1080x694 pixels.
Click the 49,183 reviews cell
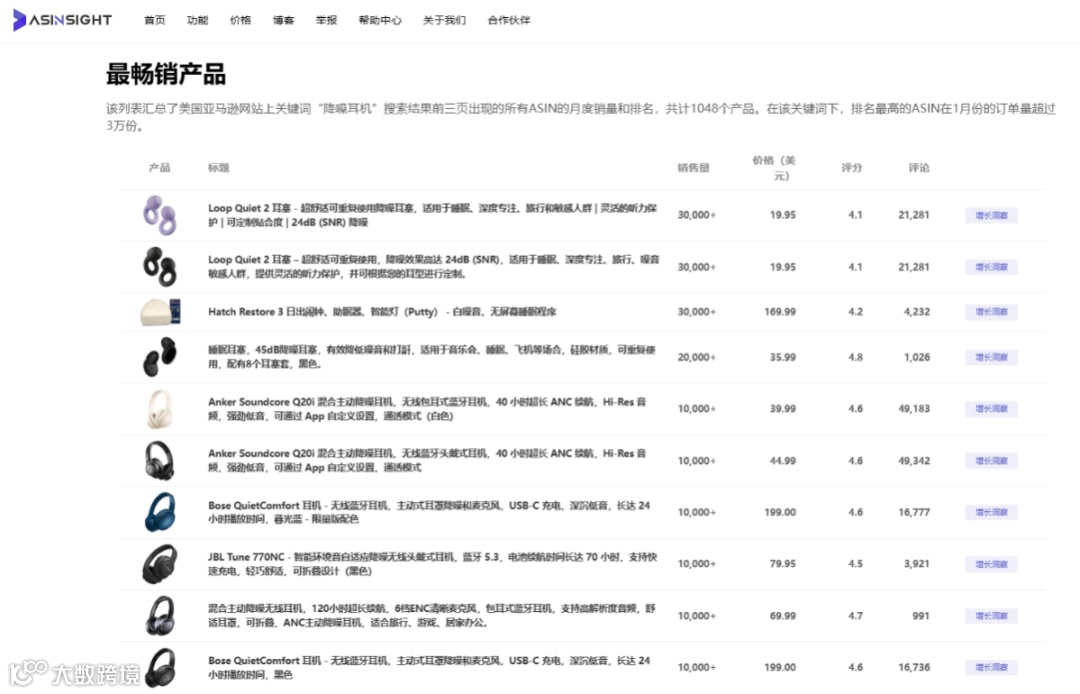pos(914,409)
